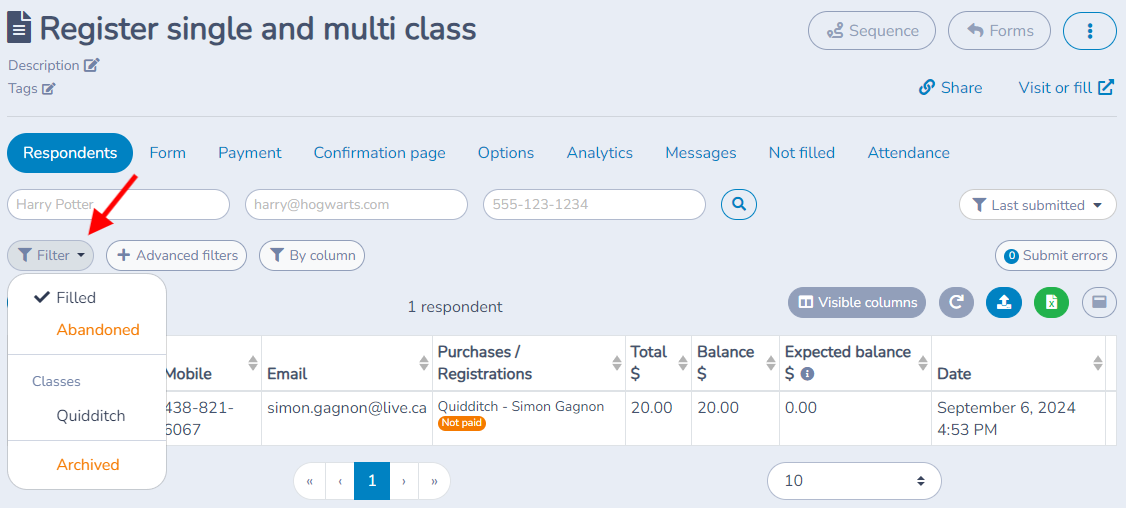This screenshot has height=508, width=1126.
Task: Open the three-dots more options menu
Action: pos(1089,31)
